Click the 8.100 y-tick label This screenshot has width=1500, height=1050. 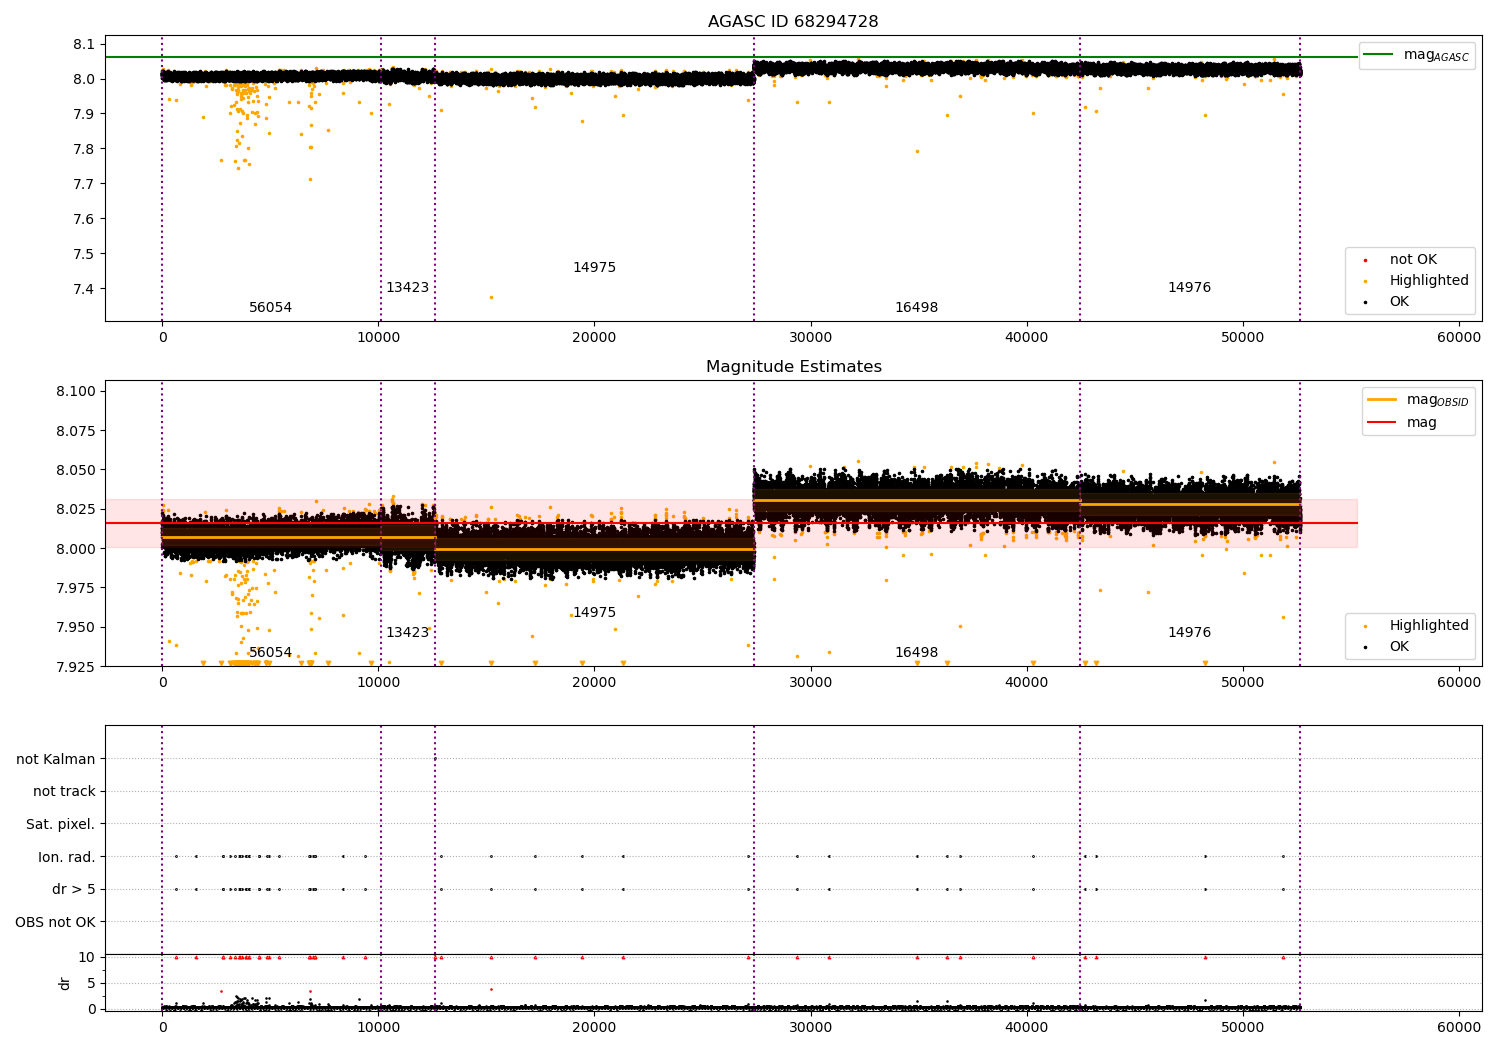click(75, 391)
